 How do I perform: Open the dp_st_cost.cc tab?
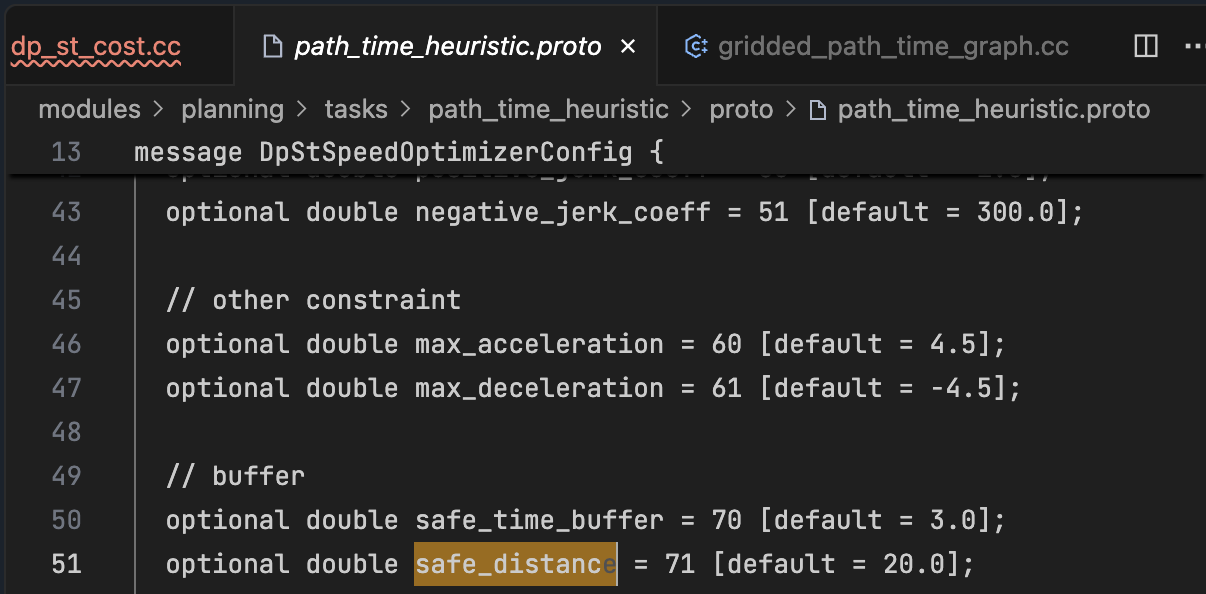pyautogui.click(x=96, y=46)
